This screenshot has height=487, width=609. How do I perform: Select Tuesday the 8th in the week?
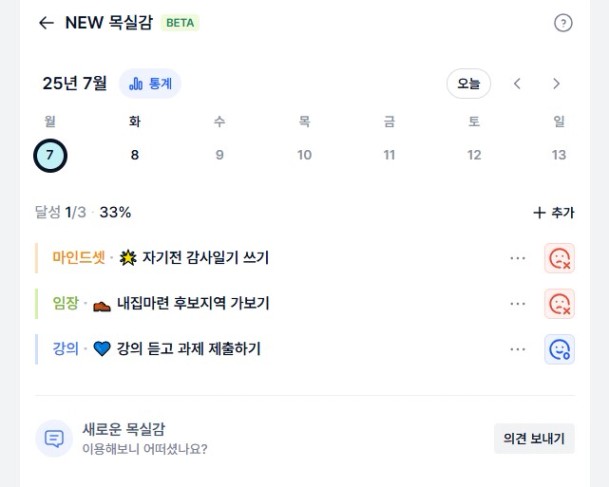[135, 155]
